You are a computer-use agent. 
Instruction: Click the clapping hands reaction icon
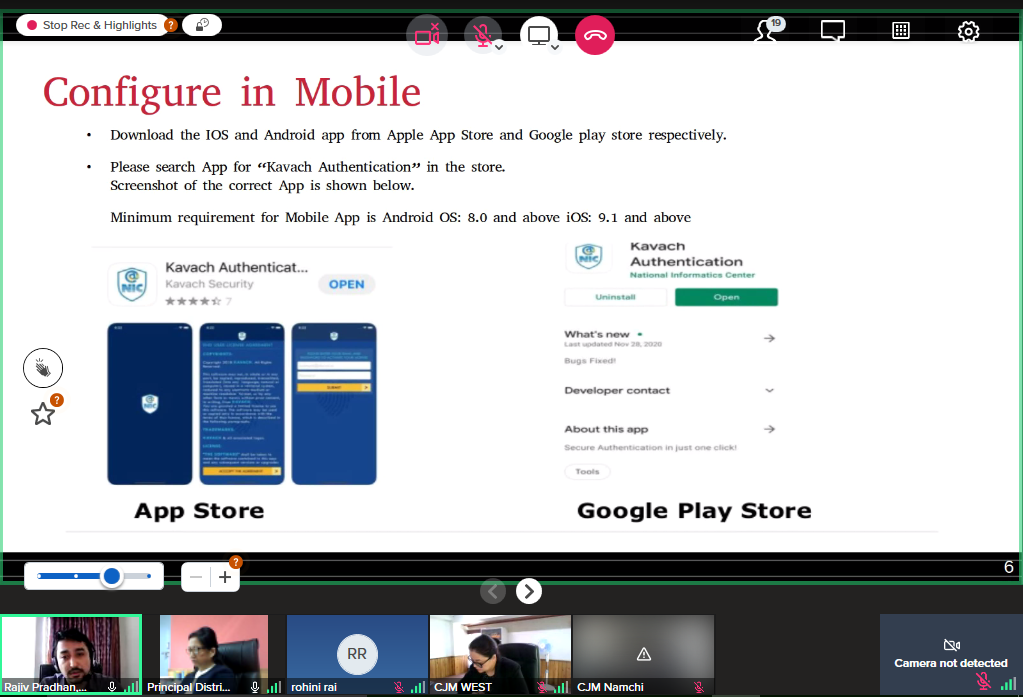tap(43, 368)
